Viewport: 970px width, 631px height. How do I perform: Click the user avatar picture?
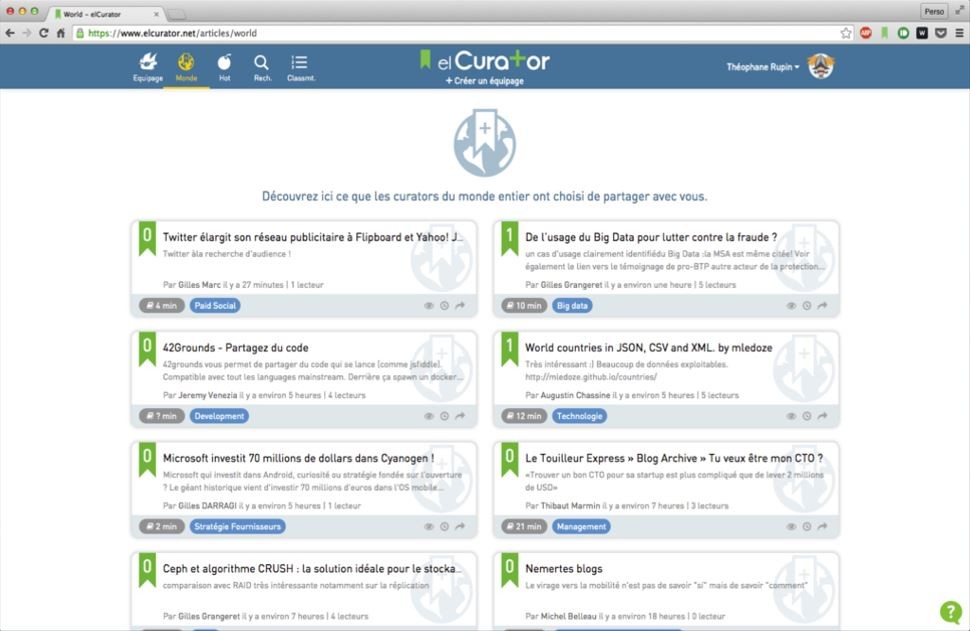tap(821, 66)
